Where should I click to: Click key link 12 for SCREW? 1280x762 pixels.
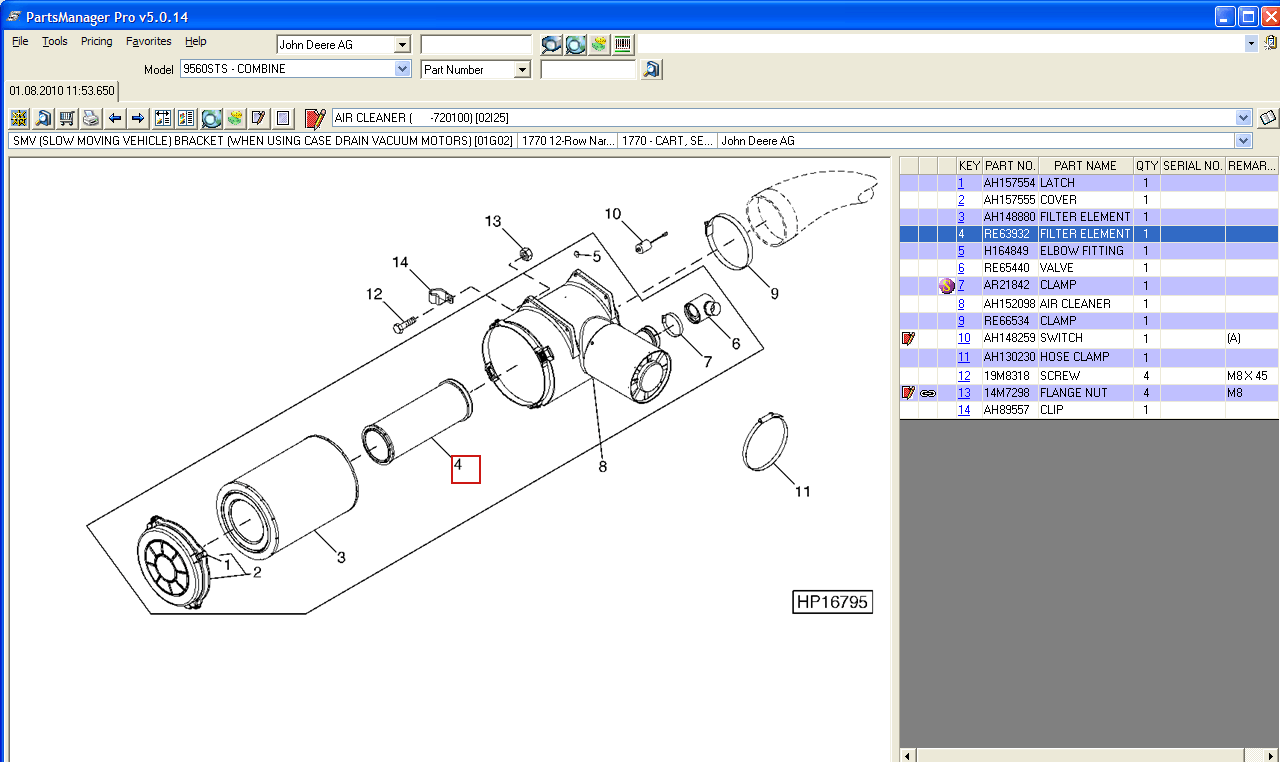(x=964, y=376)
